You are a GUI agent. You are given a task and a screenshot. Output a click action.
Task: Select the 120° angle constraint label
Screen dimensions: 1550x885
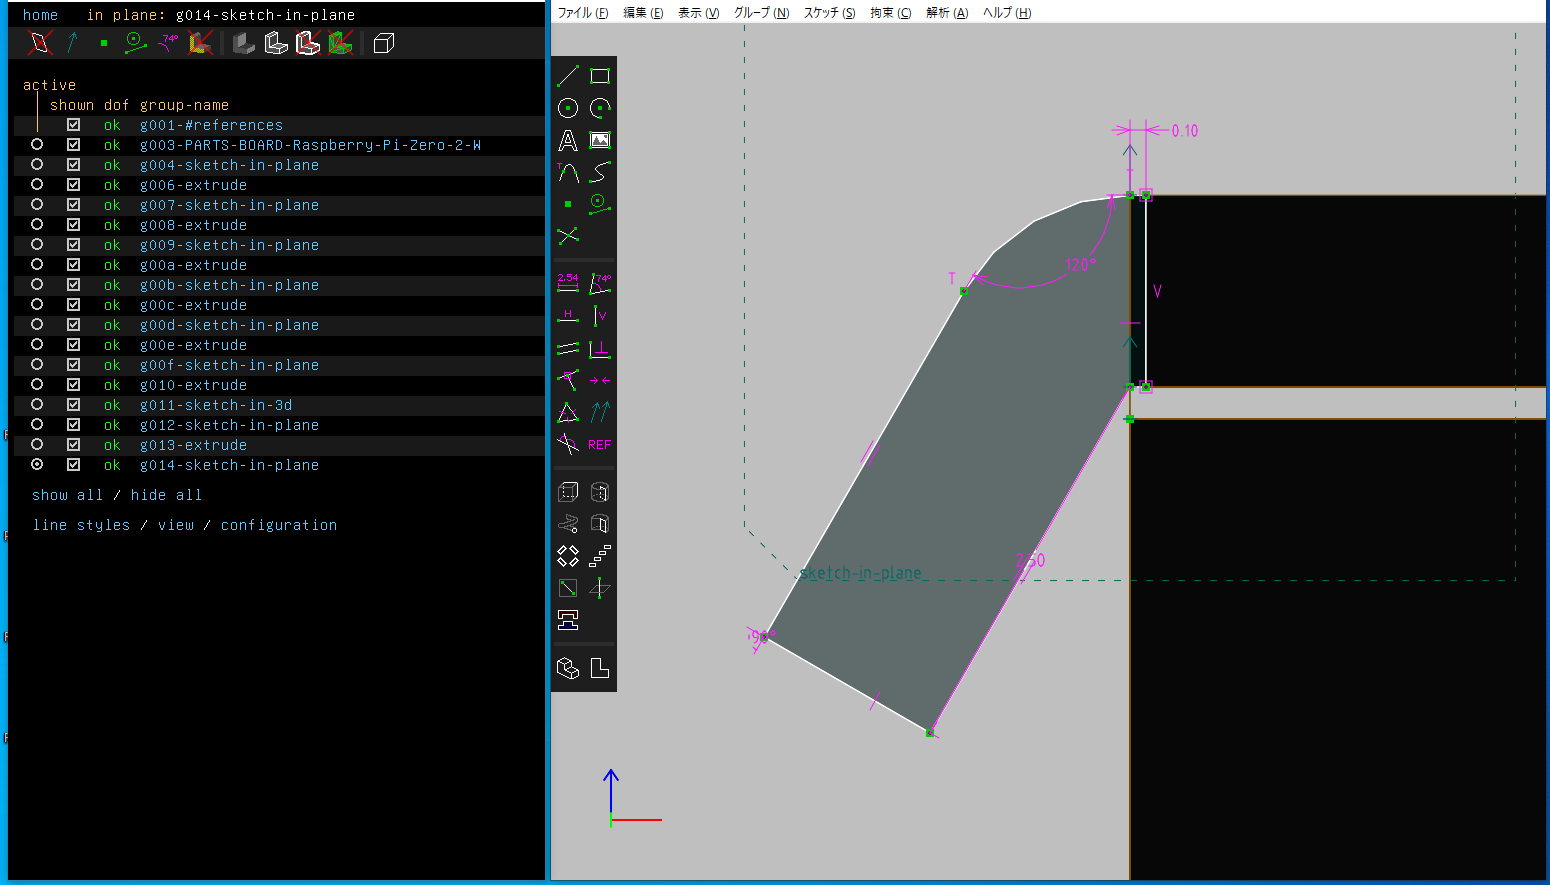[x=1080, y=265]
